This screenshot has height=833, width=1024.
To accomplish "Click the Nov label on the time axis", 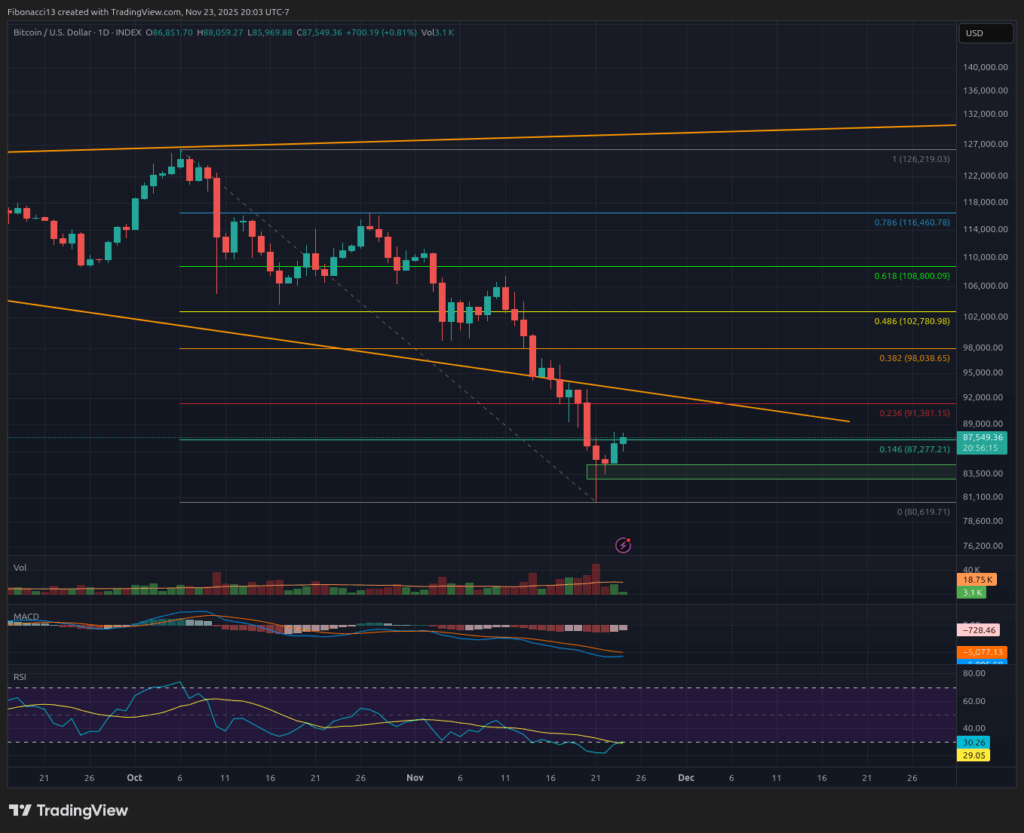I will (414, 778).
